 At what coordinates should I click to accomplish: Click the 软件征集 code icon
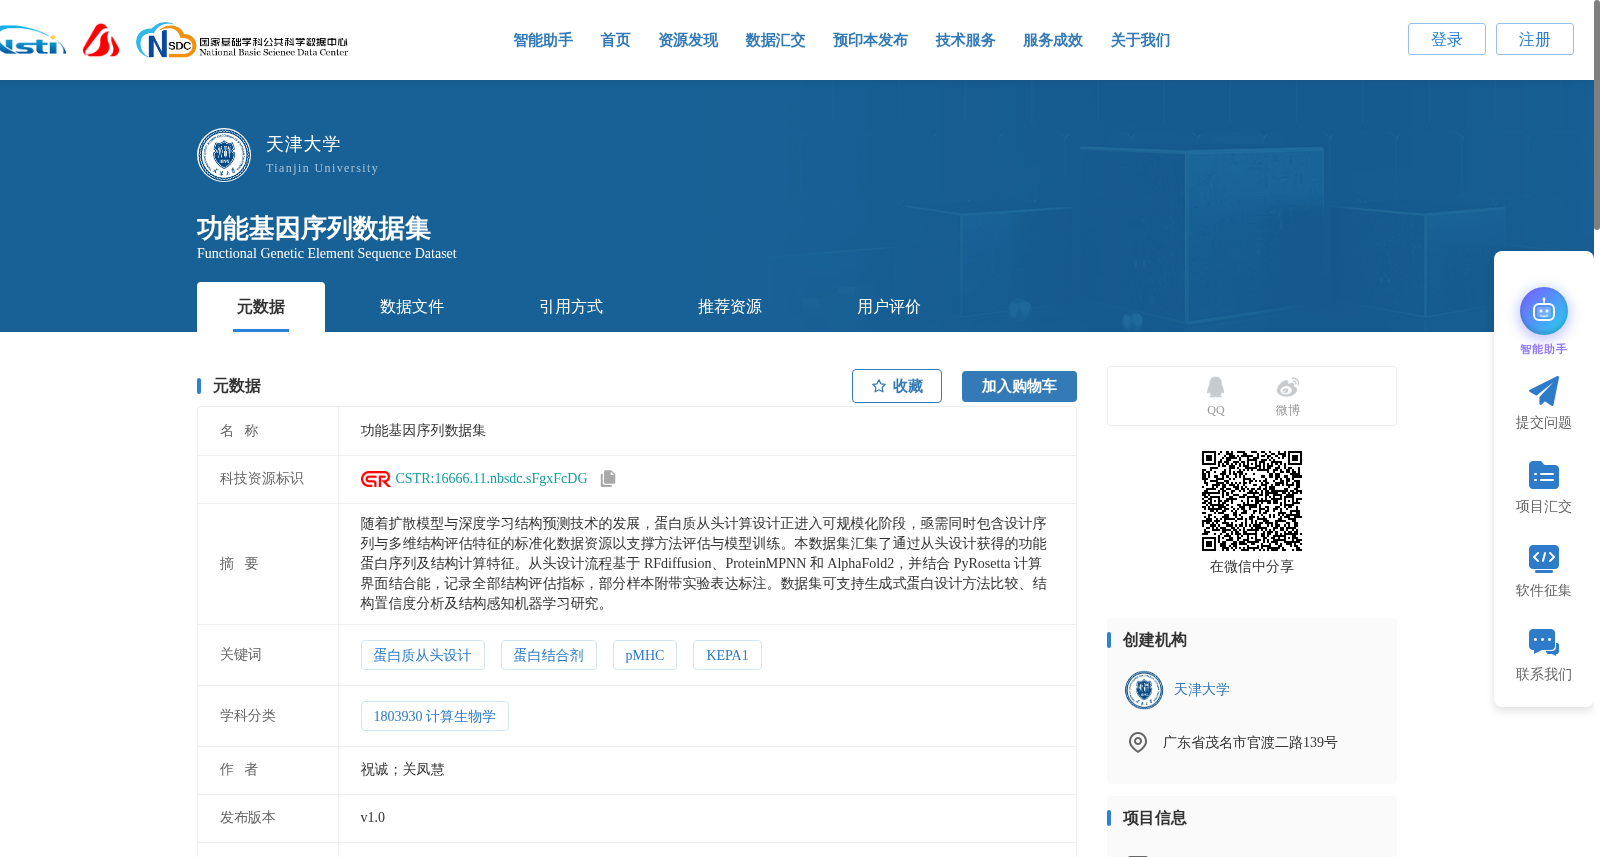pos(1543,558)
